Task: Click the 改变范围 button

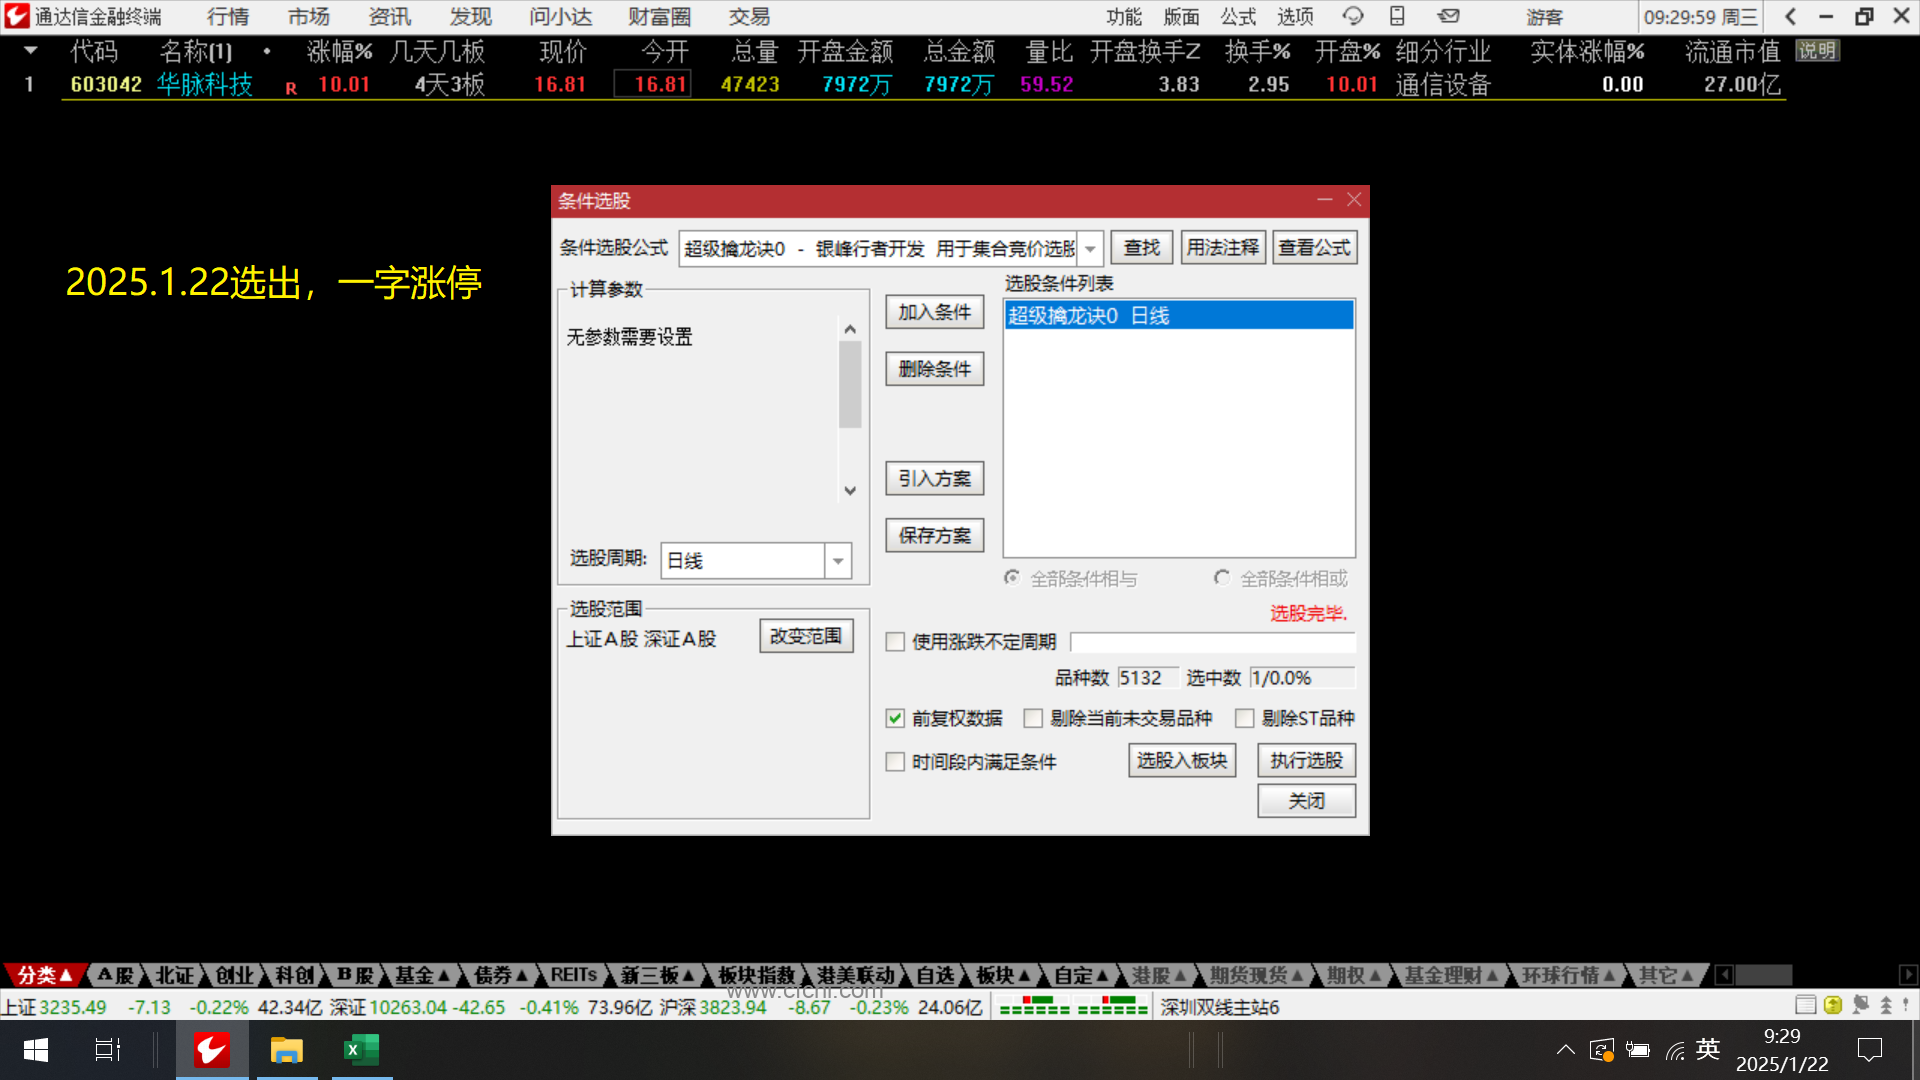Action: coord(806,636)
